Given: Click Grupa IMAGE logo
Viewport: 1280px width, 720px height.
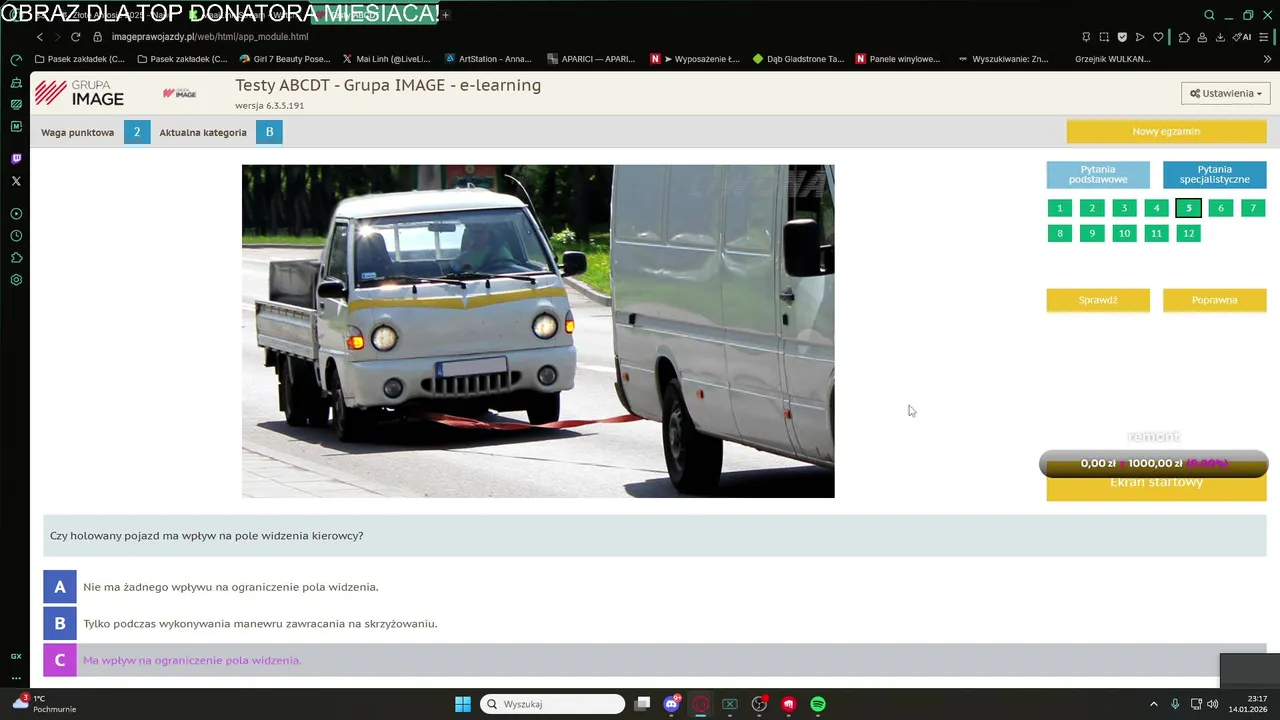Looking at the screenshot, I should click(80, 93).
